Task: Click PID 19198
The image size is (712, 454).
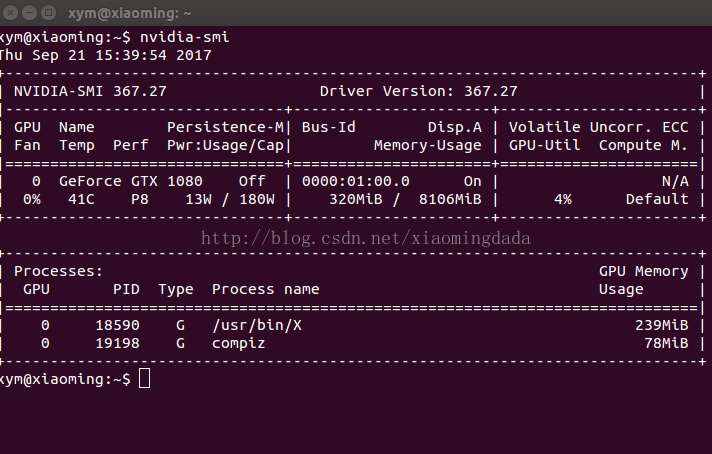Action: coord(117,343)
